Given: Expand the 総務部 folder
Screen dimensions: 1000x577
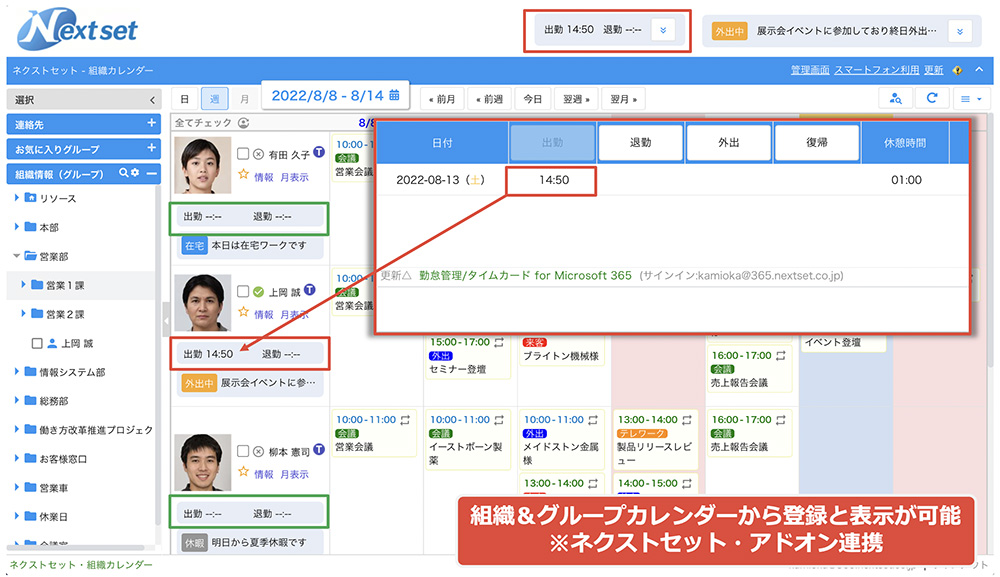Looking at the screenshot, I should pos(17,400).
